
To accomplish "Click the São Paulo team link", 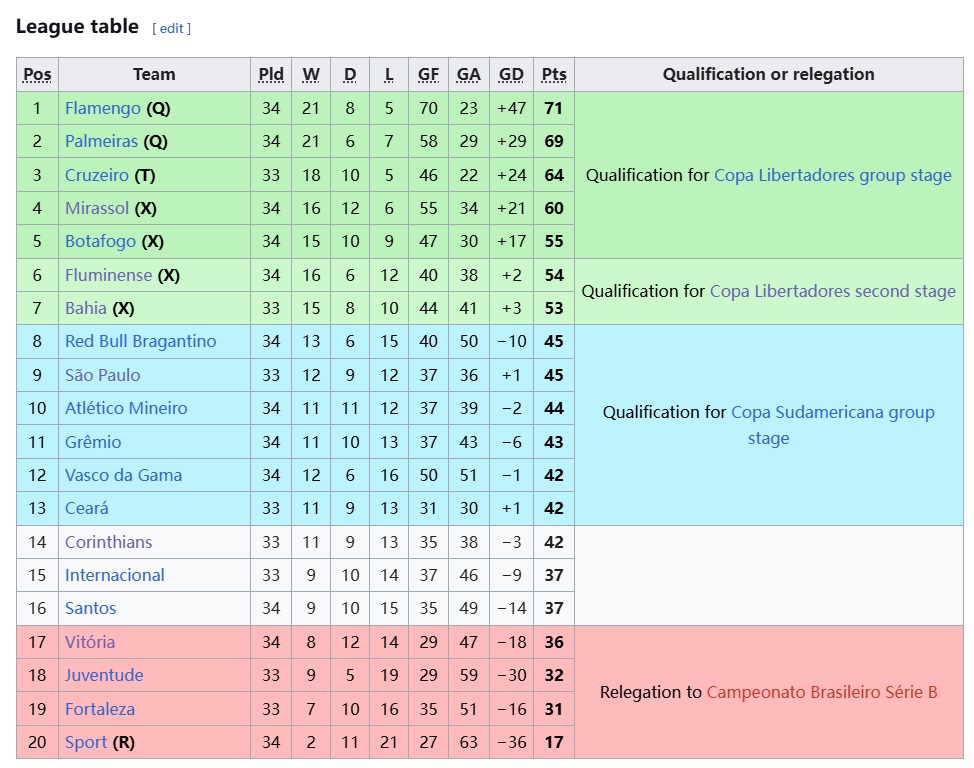I will tap(102, 375).
